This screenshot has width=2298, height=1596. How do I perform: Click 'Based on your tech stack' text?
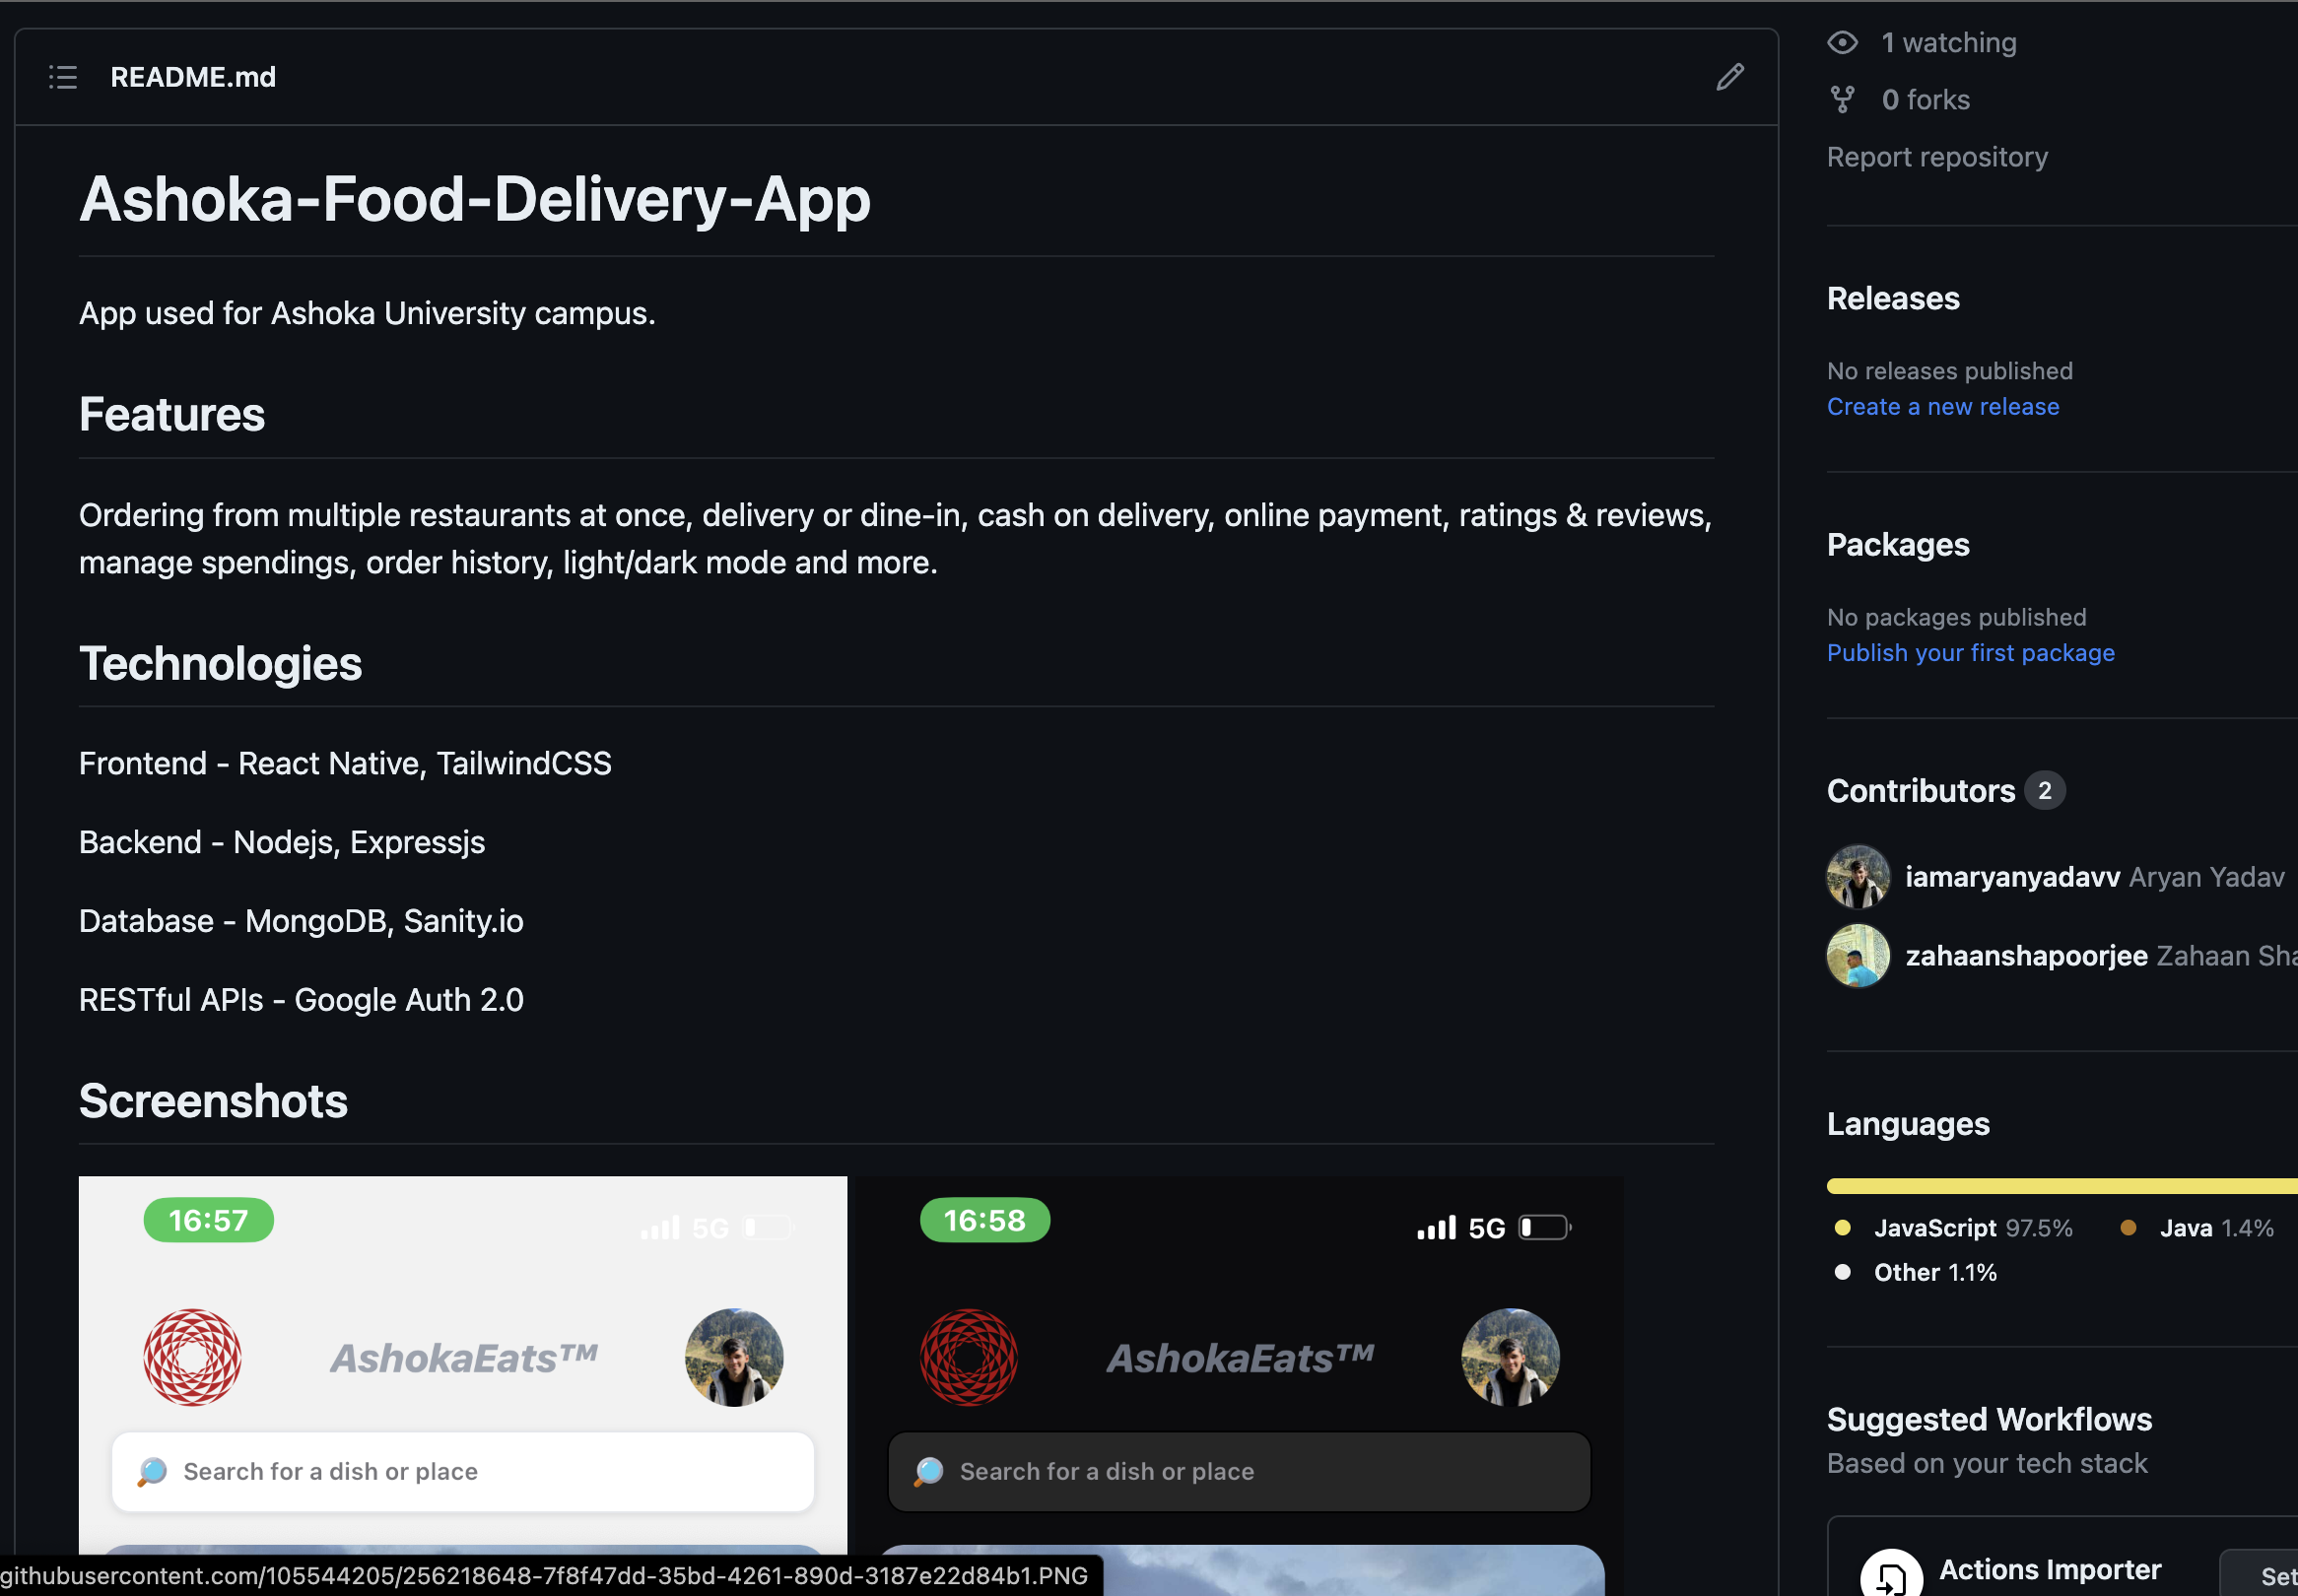pyautogui.click(x=1986, y=1463)
